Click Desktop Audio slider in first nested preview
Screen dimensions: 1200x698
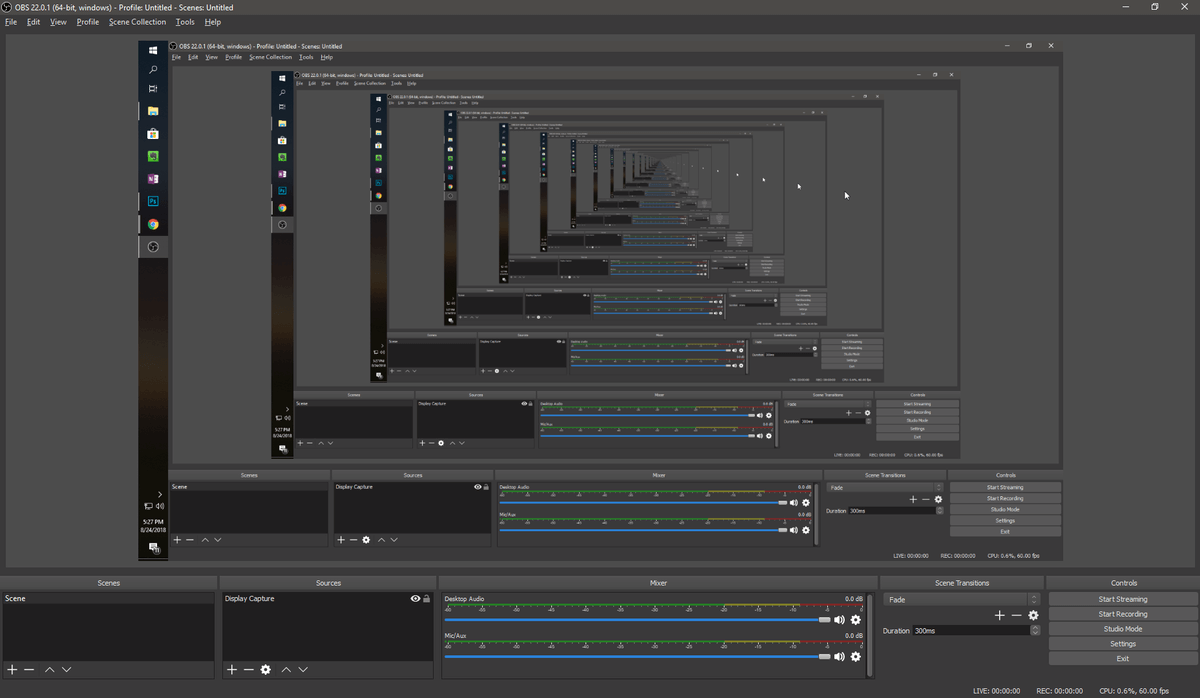tap(642, 503)
